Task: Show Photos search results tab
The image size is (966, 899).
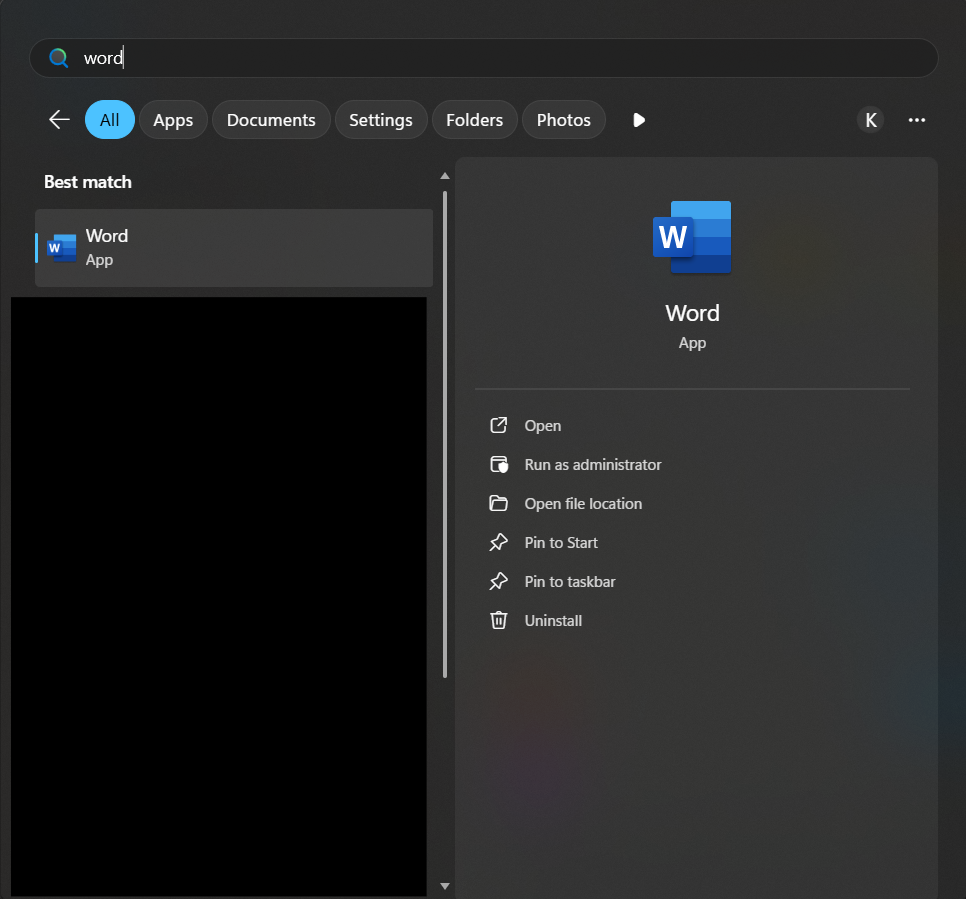Action: 563,120
